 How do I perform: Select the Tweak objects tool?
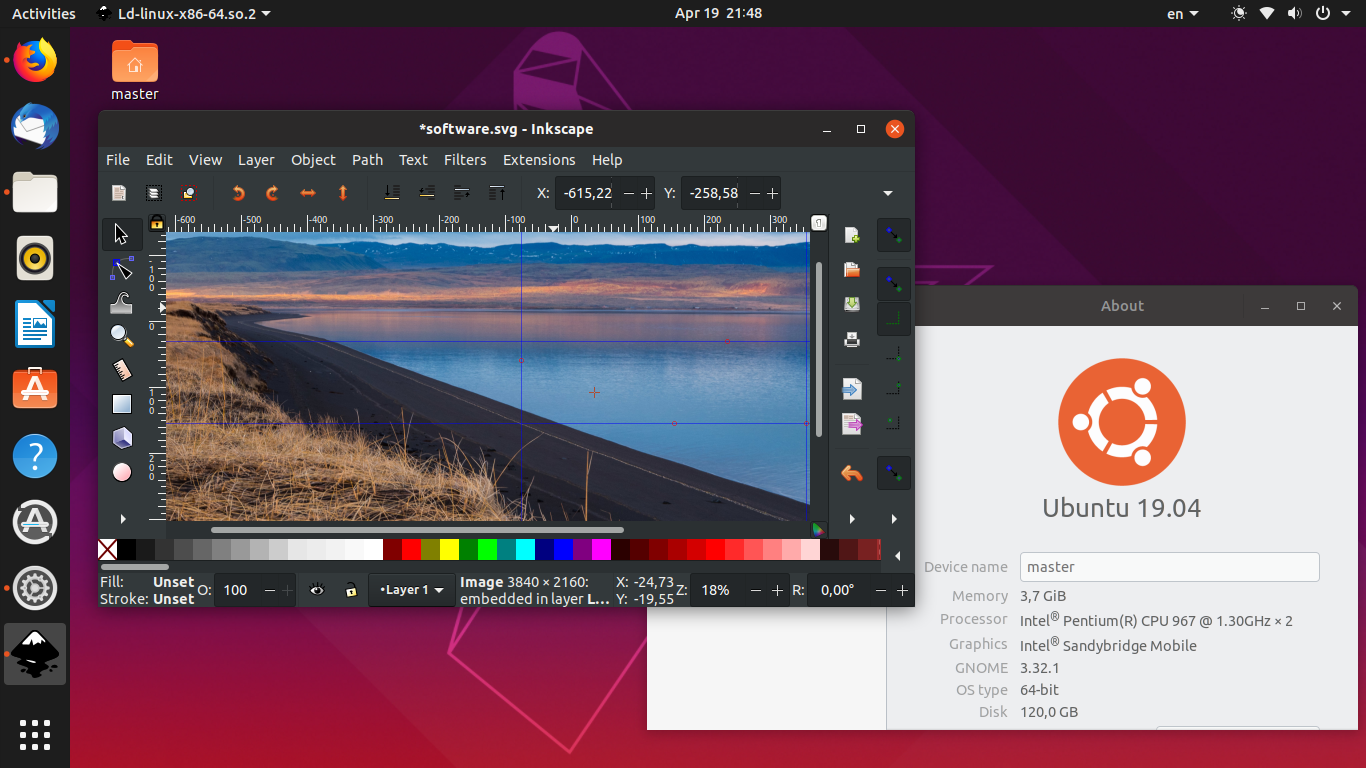click(x=122, y=302)
